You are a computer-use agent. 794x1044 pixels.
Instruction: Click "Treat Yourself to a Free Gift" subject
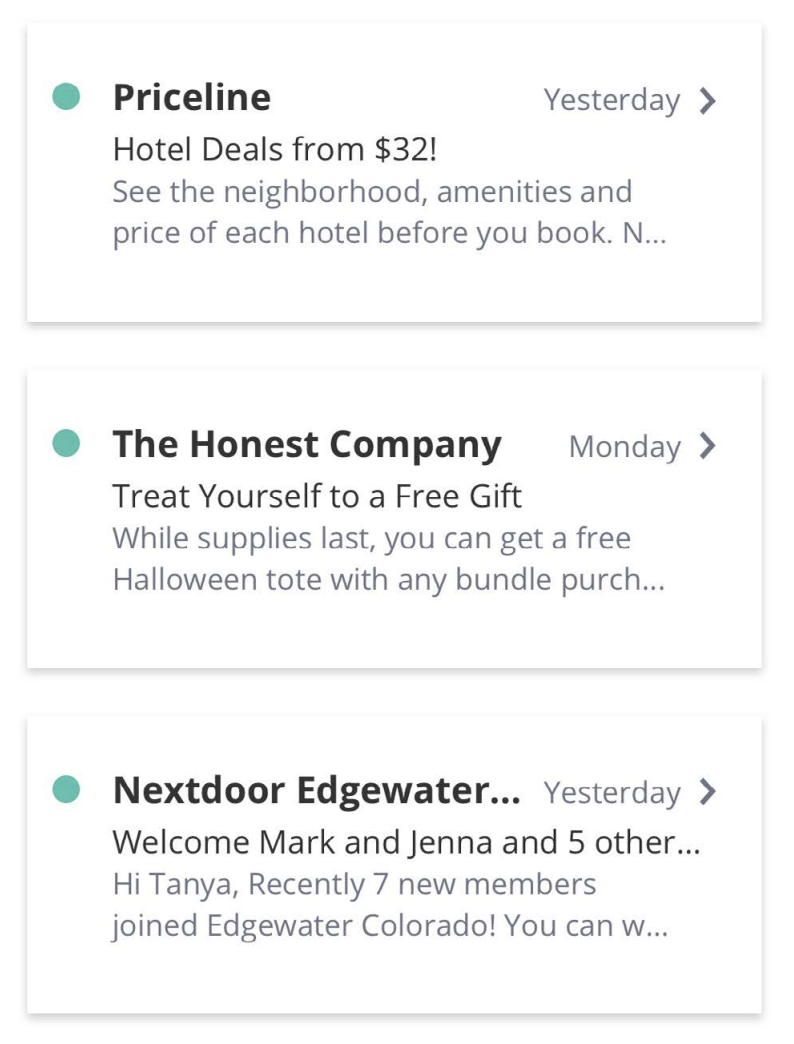click(x=317, y=495)
